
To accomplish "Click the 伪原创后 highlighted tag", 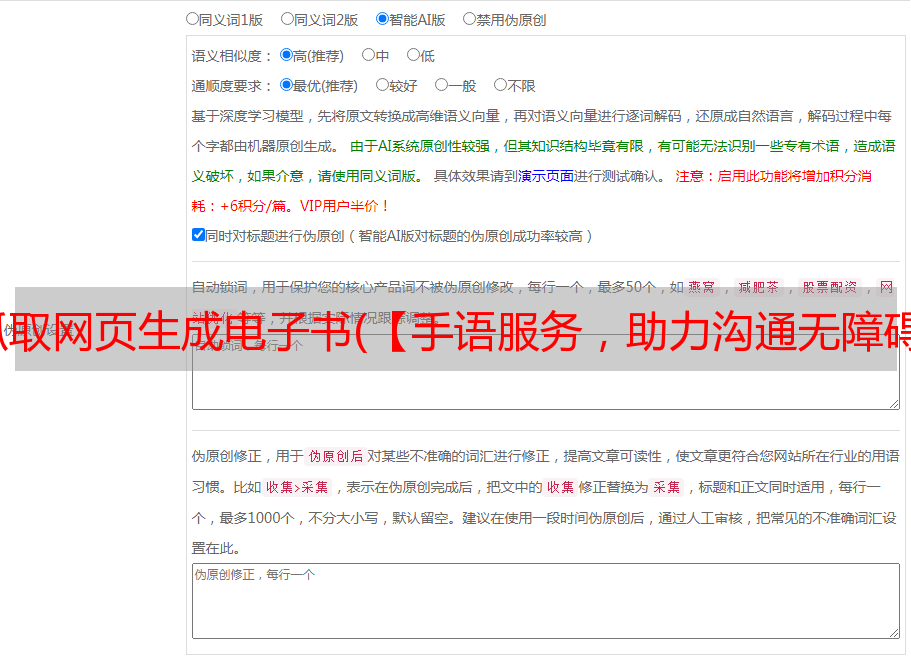I will 336,456.
